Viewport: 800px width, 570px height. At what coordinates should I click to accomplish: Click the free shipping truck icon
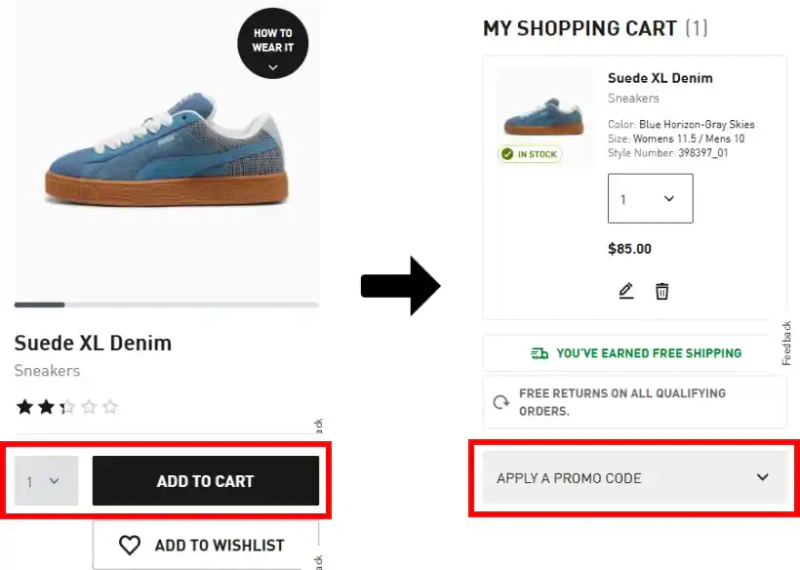pos(540,353)
